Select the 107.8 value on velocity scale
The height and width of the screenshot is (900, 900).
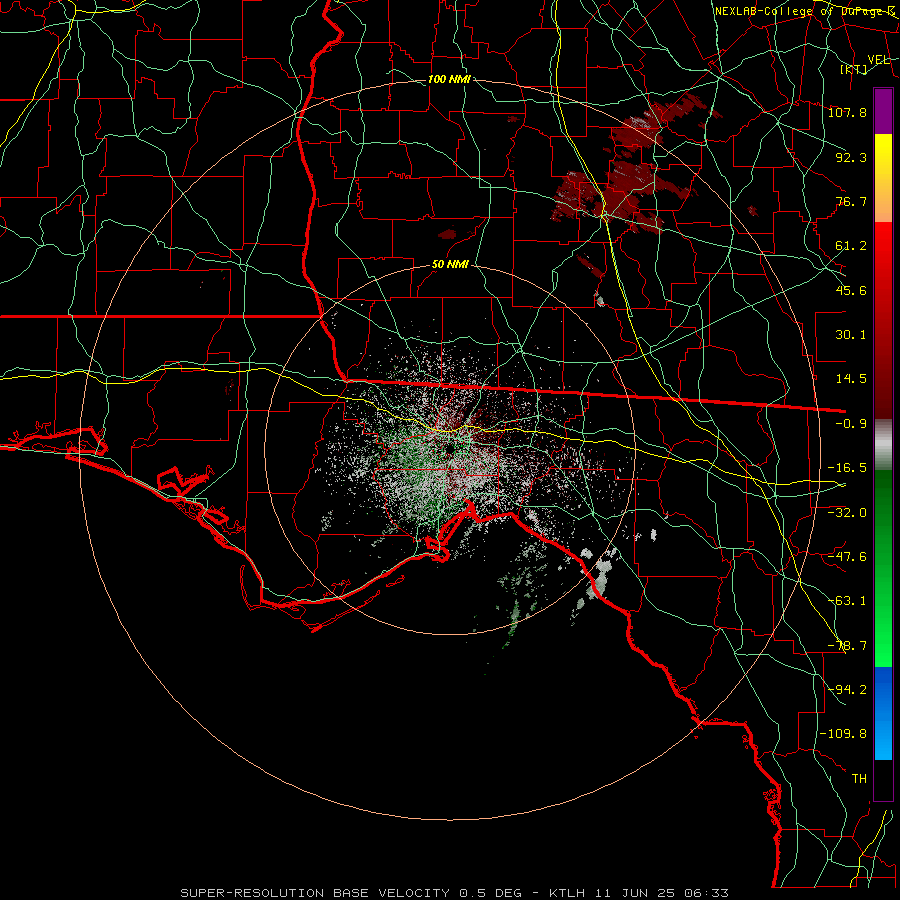[x=847, y=112]
